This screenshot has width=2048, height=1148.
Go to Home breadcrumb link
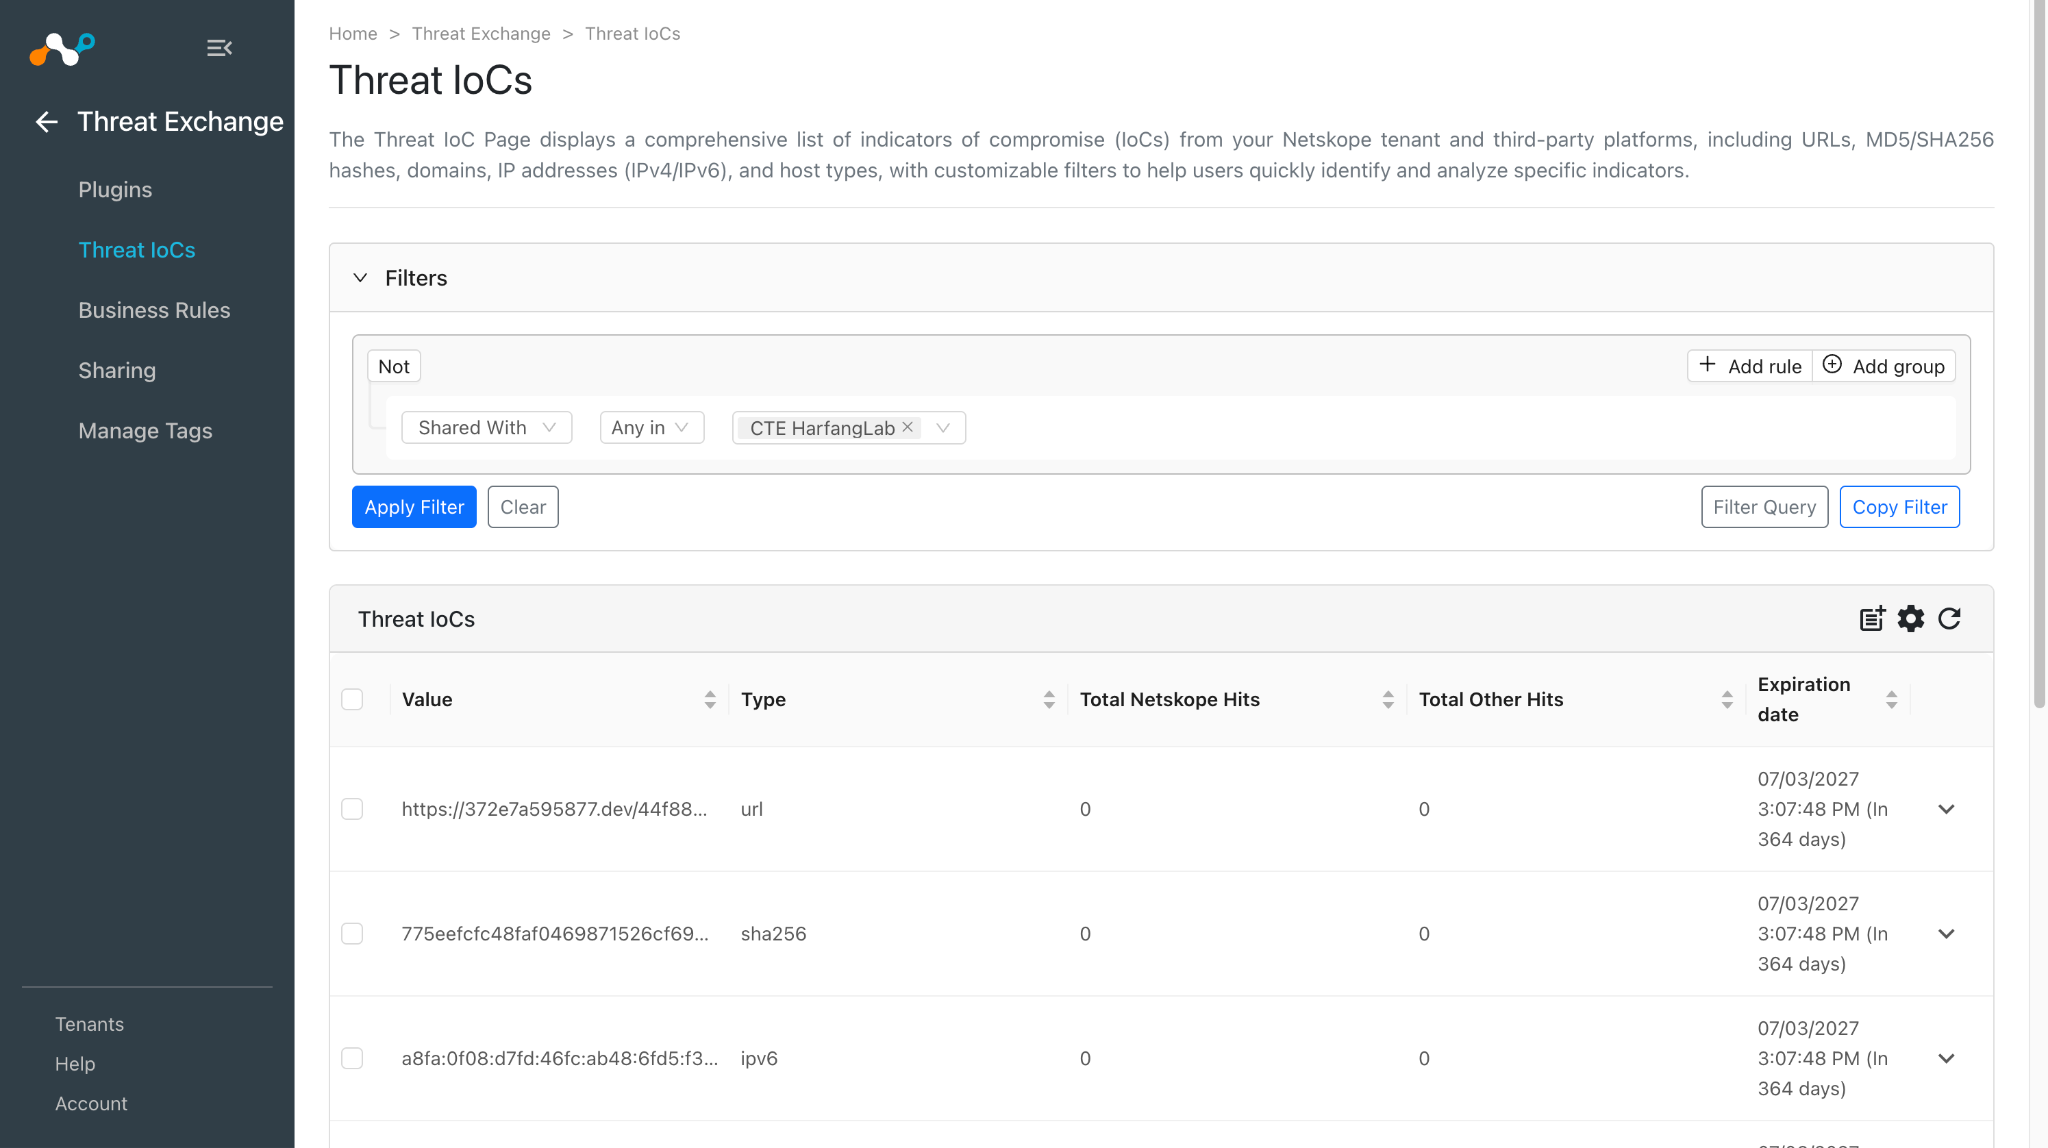click(353, 34)
